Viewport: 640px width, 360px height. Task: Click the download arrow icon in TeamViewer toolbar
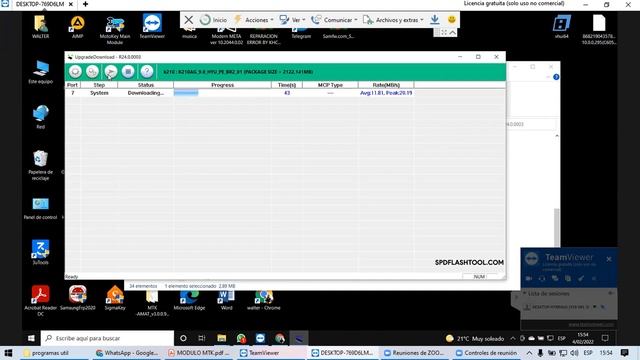pyautogui.click(x=435, y=19)
